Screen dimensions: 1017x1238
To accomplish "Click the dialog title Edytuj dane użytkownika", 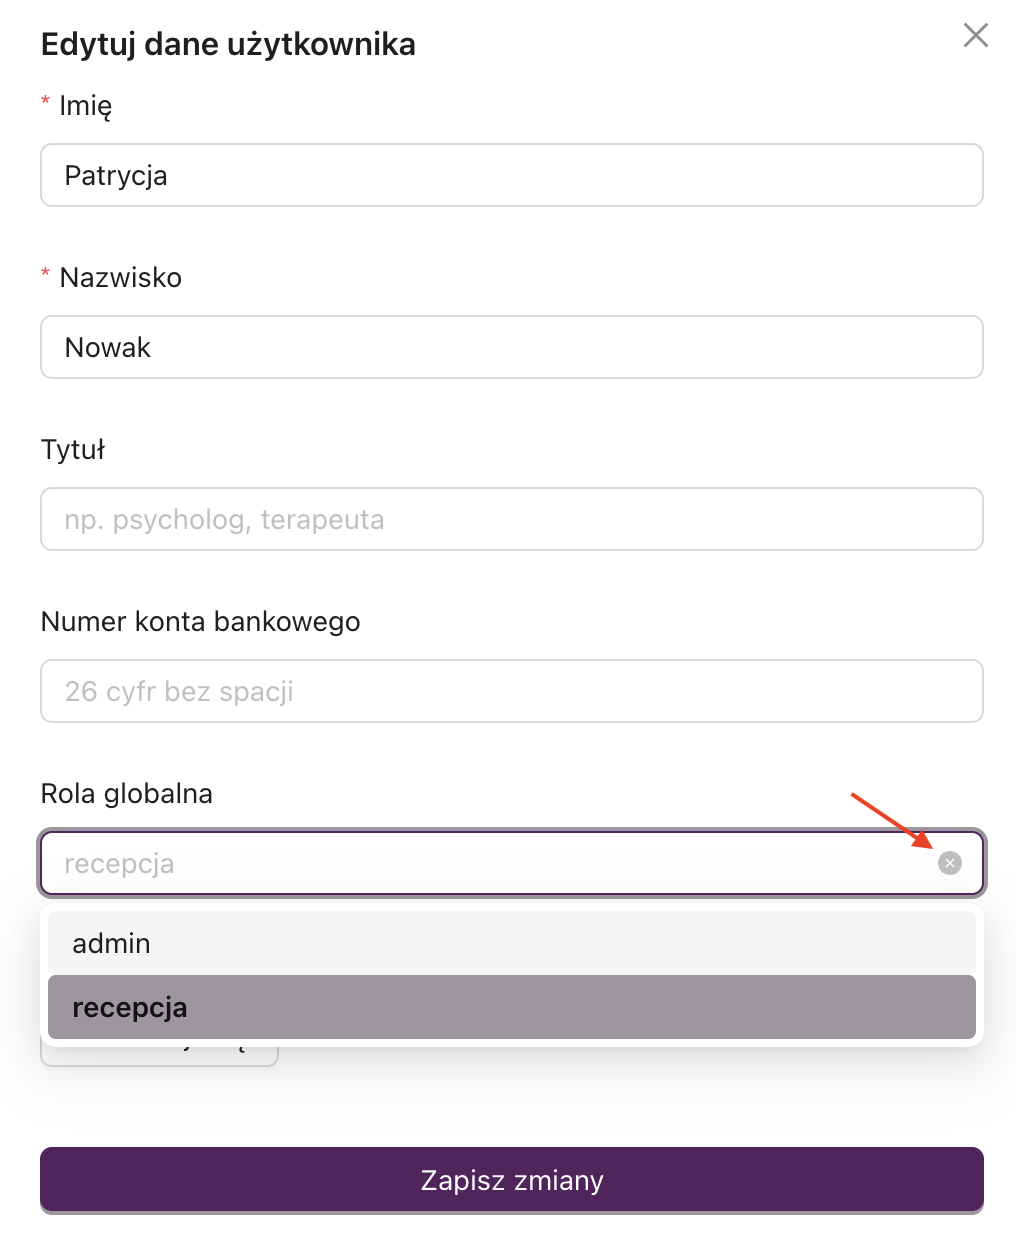I will 228,43.
